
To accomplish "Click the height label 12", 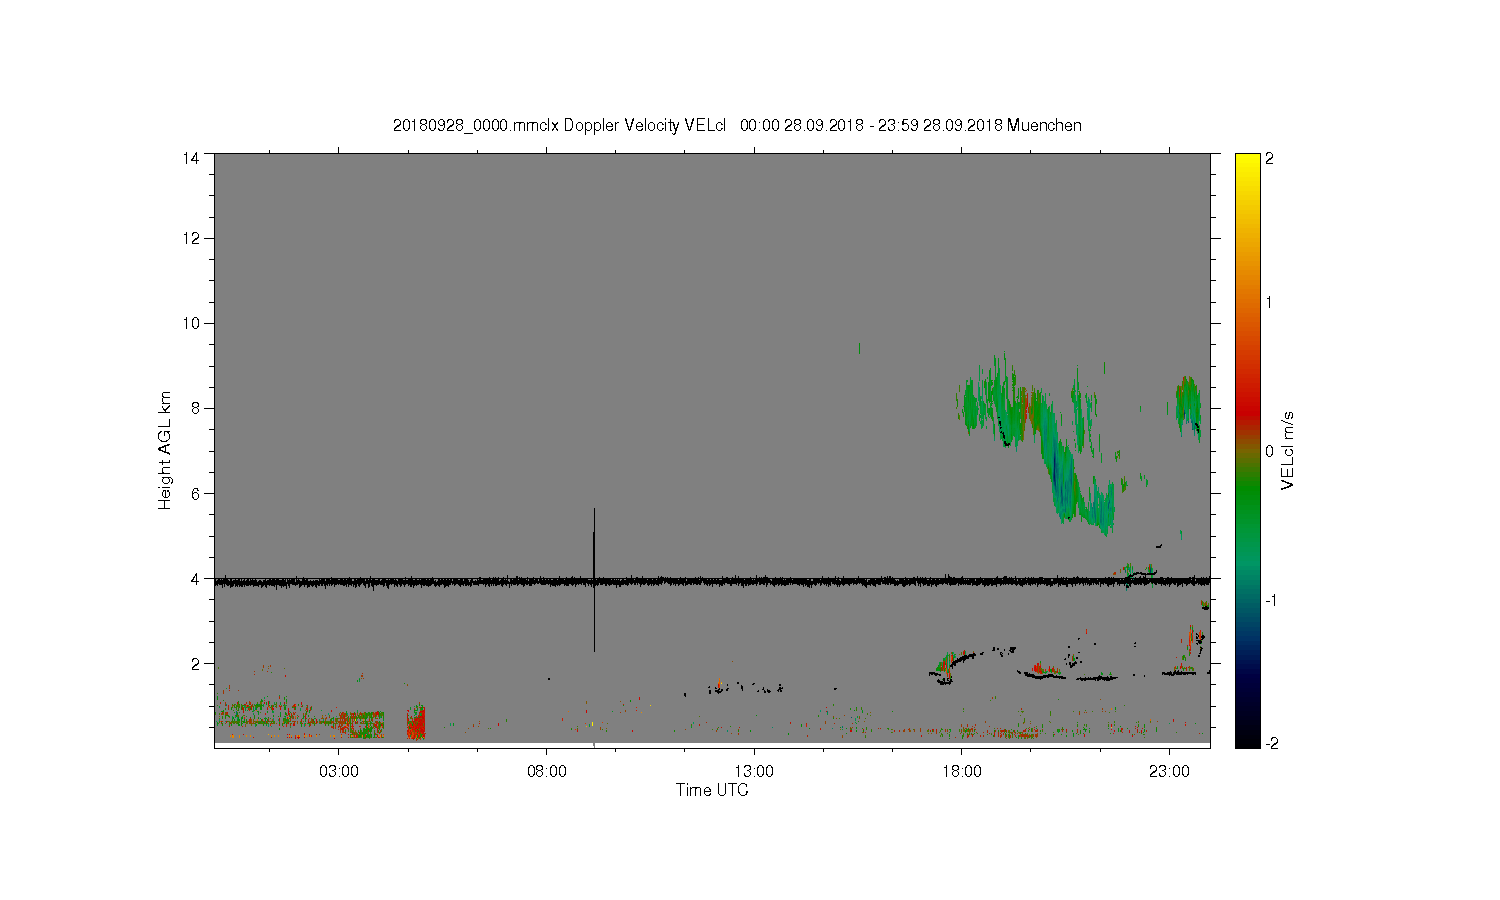I will tap(191, 238).
